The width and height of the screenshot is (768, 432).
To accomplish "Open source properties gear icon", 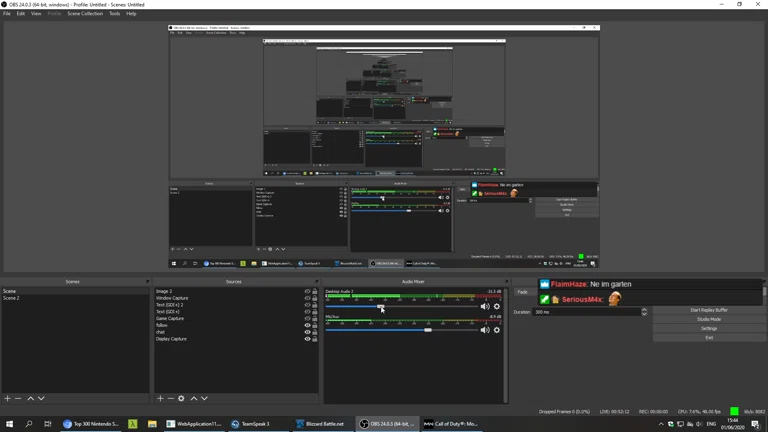I will pos(181,399).
